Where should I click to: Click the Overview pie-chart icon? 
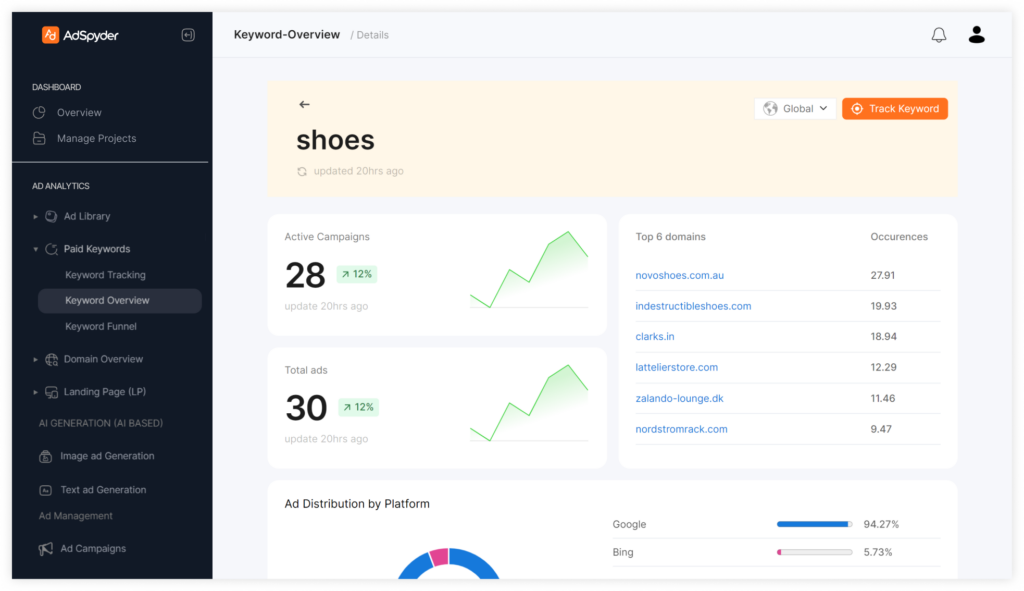39,112
